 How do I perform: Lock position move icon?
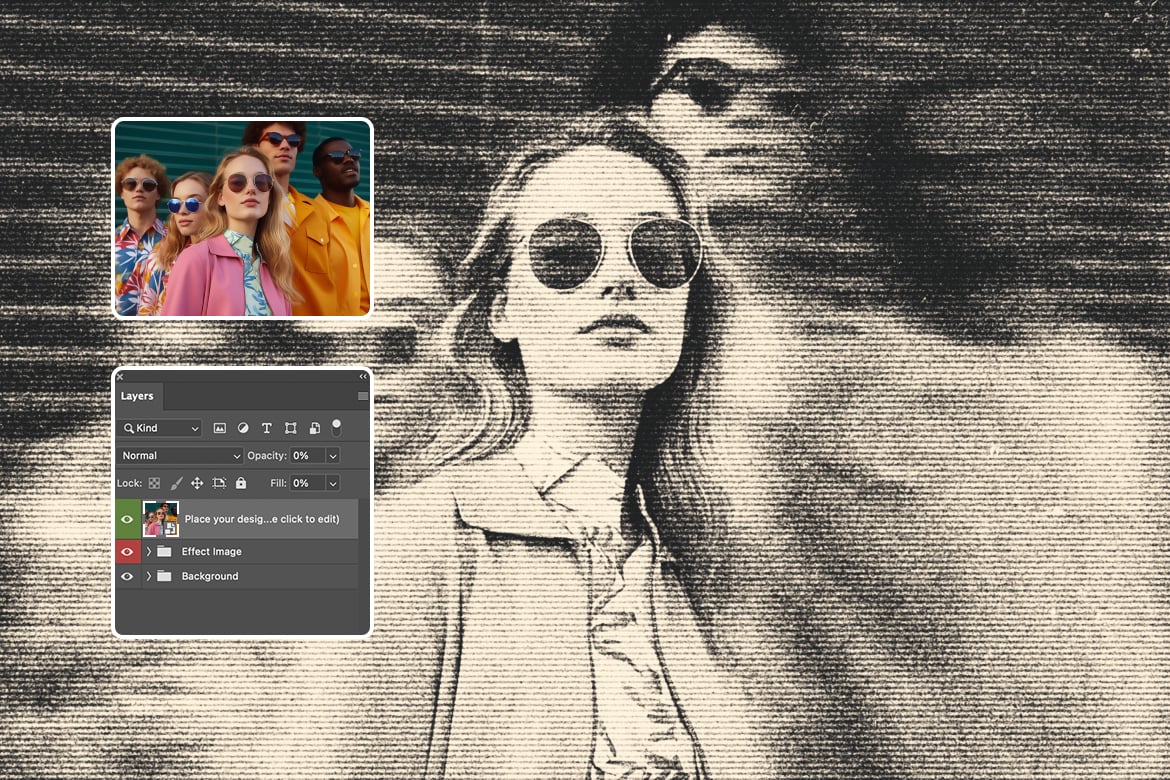coord(197,483)
